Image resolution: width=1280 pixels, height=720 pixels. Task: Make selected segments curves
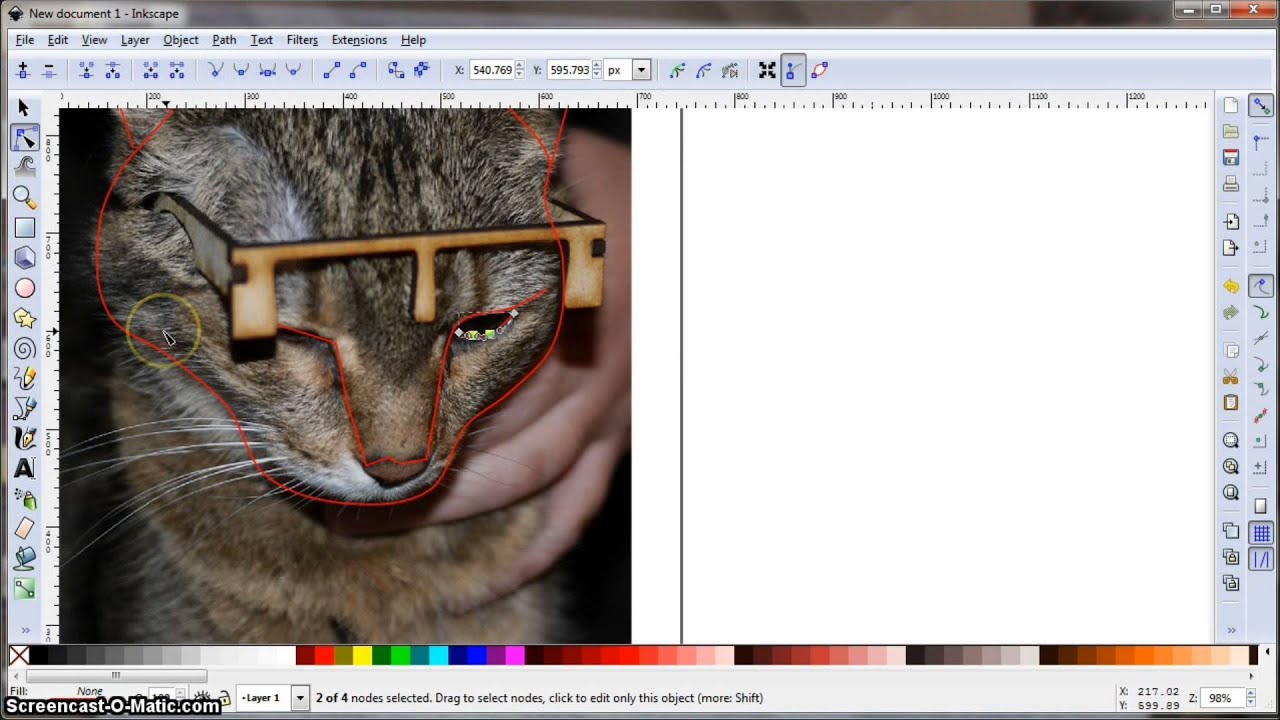[x=357, y=70]
